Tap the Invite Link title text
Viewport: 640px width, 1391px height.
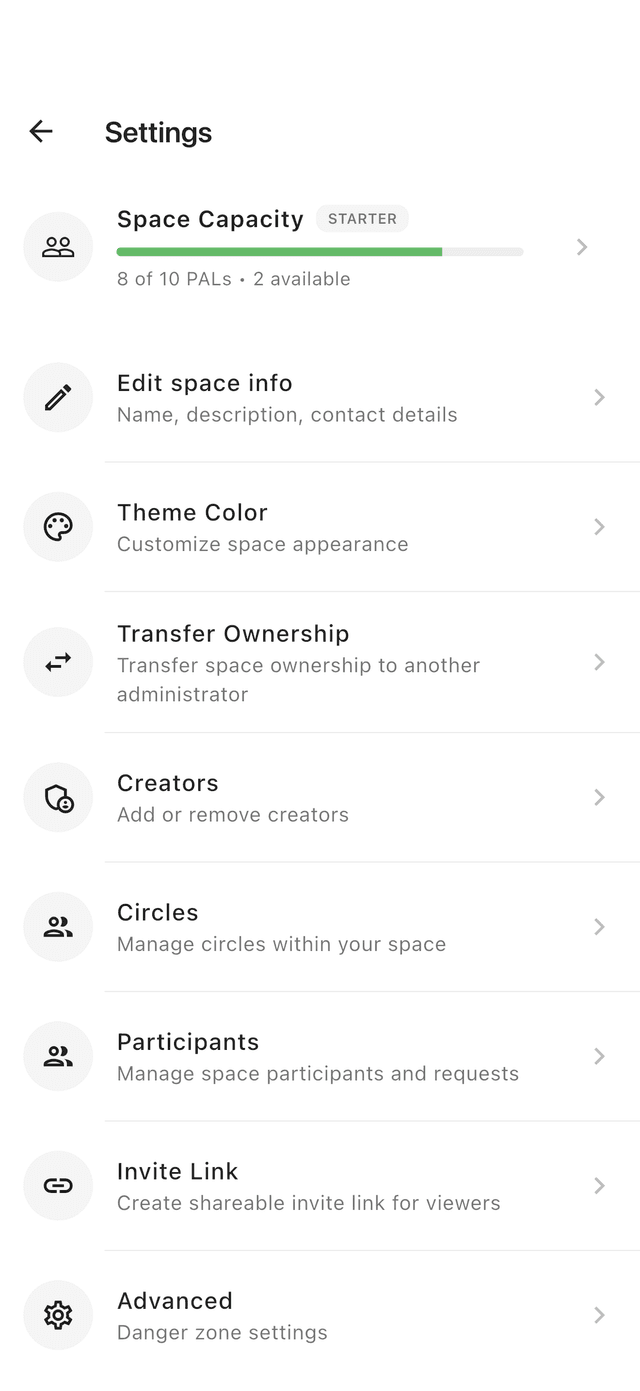click(178, 1171)
